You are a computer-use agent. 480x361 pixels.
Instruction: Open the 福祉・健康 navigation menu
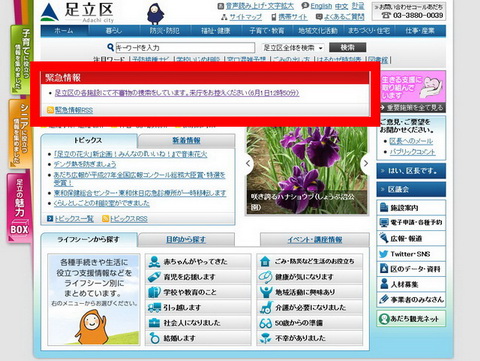click(216, 31)
